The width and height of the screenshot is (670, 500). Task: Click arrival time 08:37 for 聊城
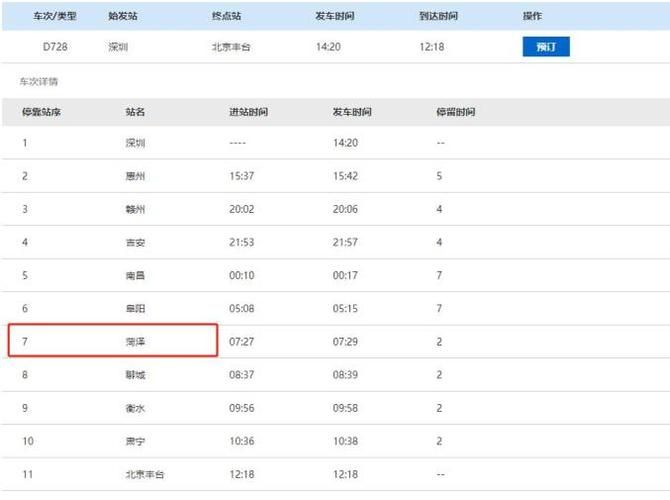coord(241,375)
